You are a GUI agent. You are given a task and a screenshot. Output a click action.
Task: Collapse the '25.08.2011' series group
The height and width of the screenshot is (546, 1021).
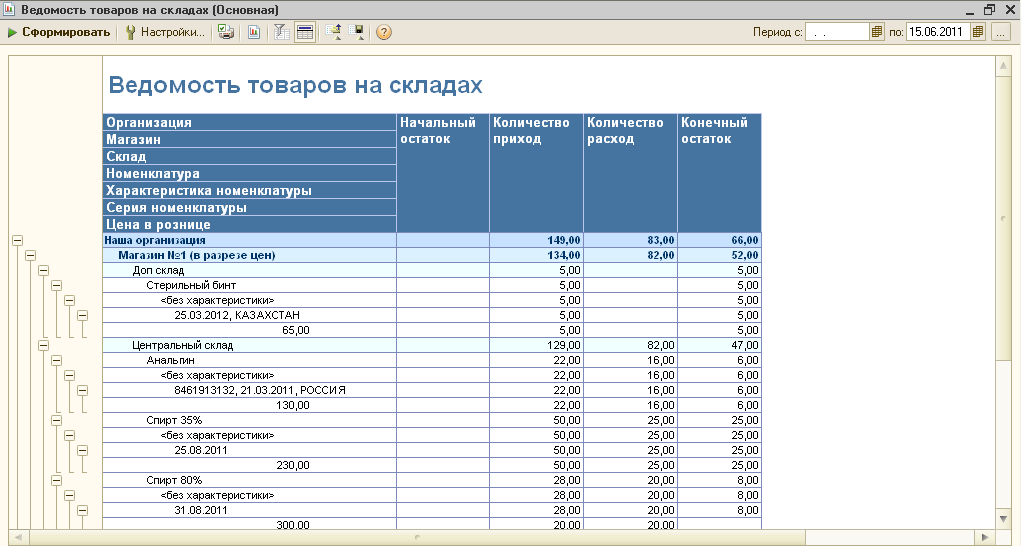tap(83, 450)
